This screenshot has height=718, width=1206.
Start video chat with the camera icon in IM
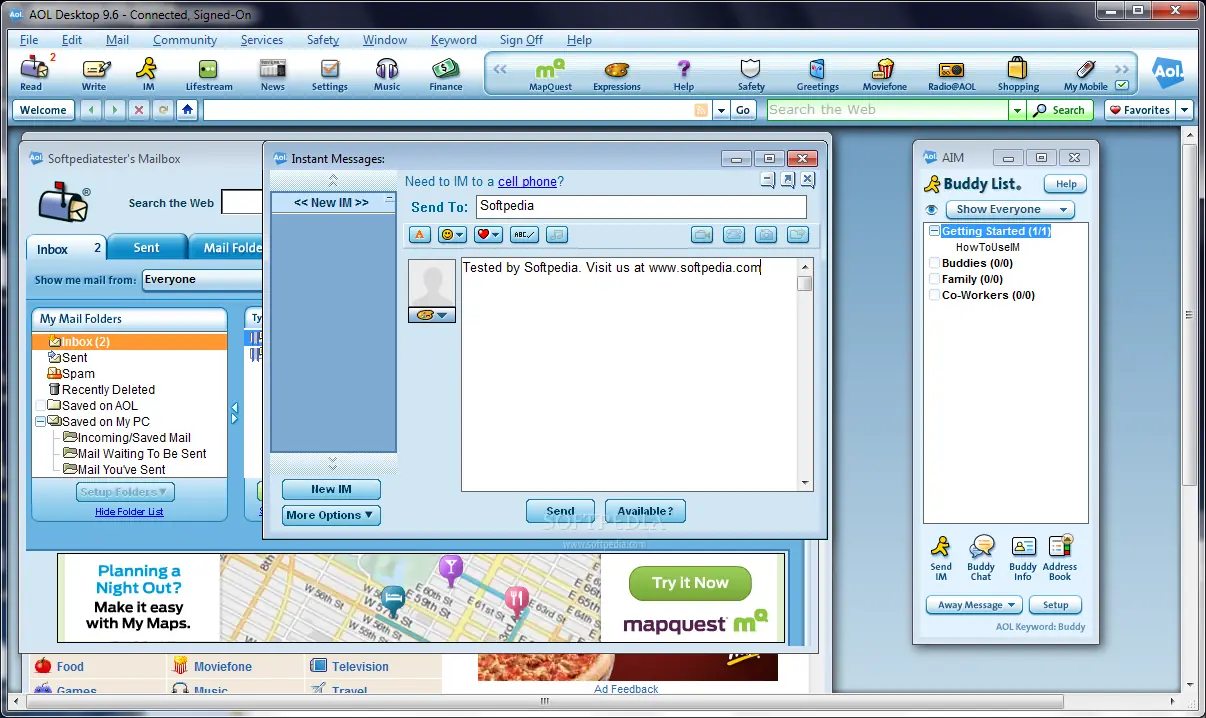702,234
